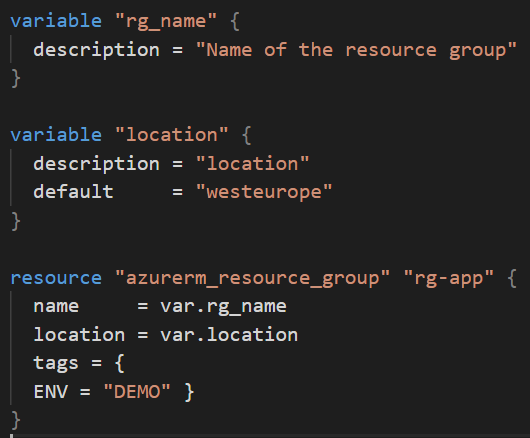Click the resource keyword

click(x=56, y=278)
